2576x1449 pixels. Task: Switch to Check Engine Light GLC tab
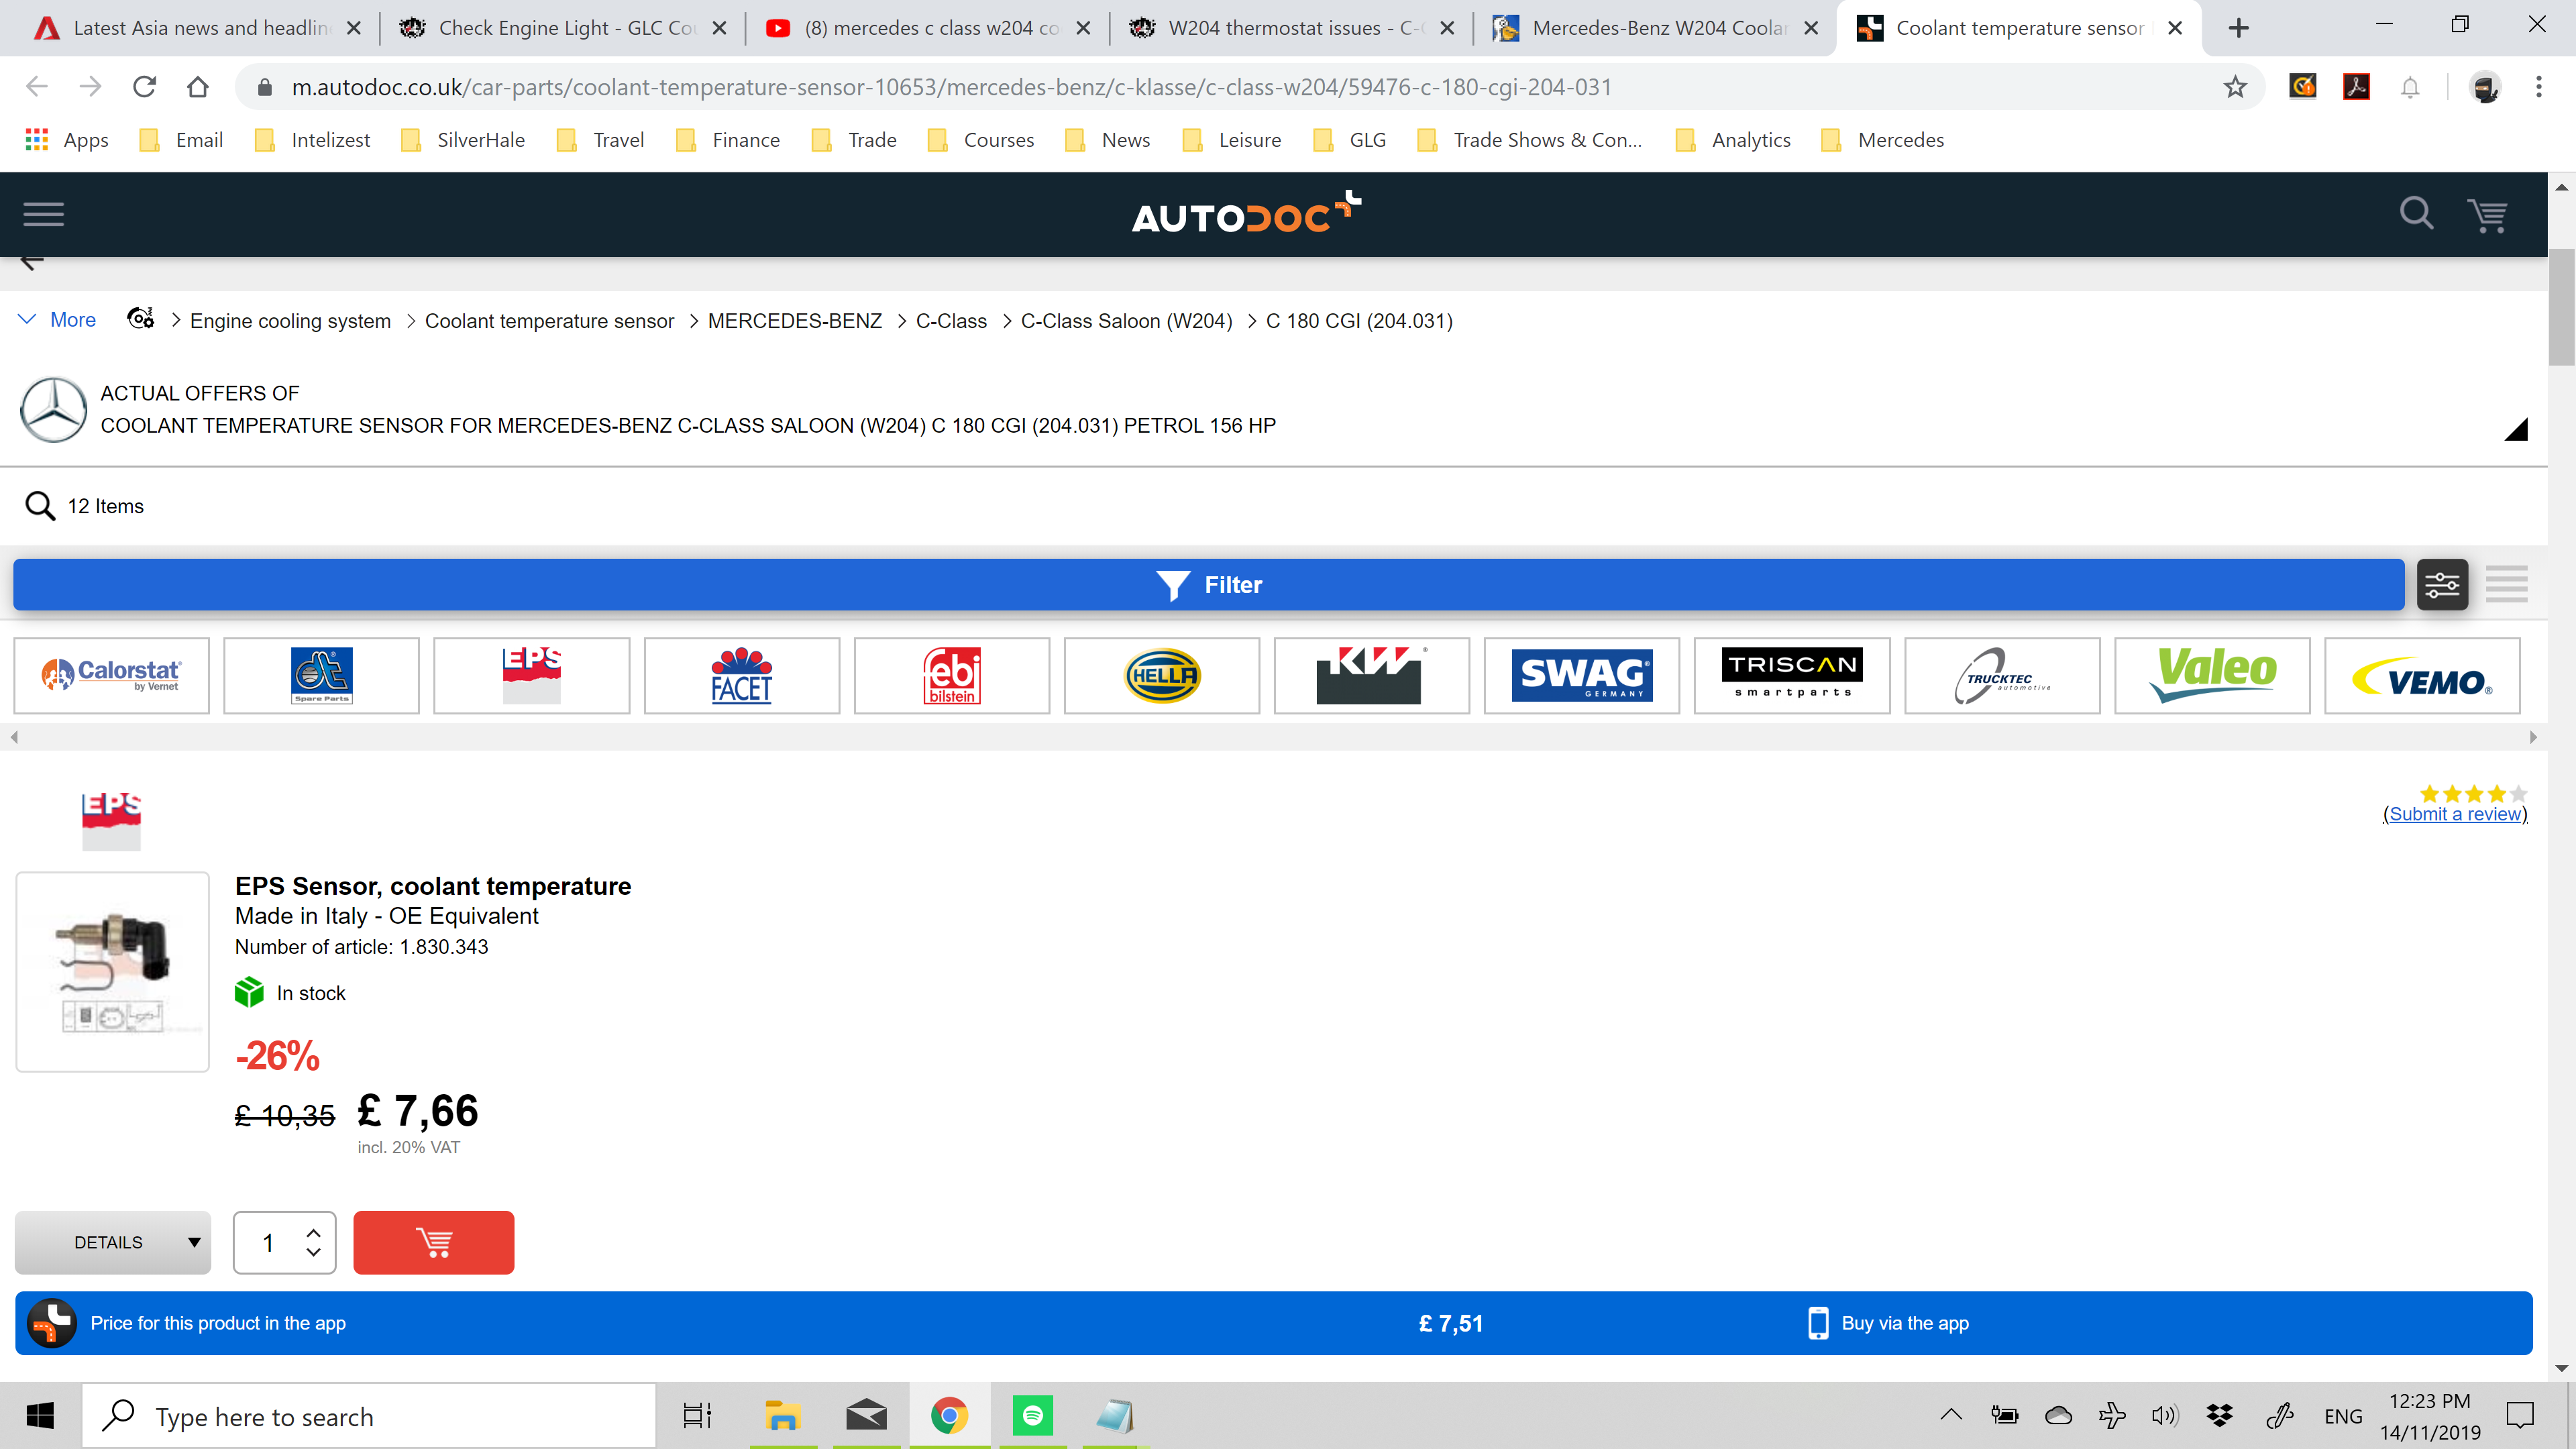[563, 28]
